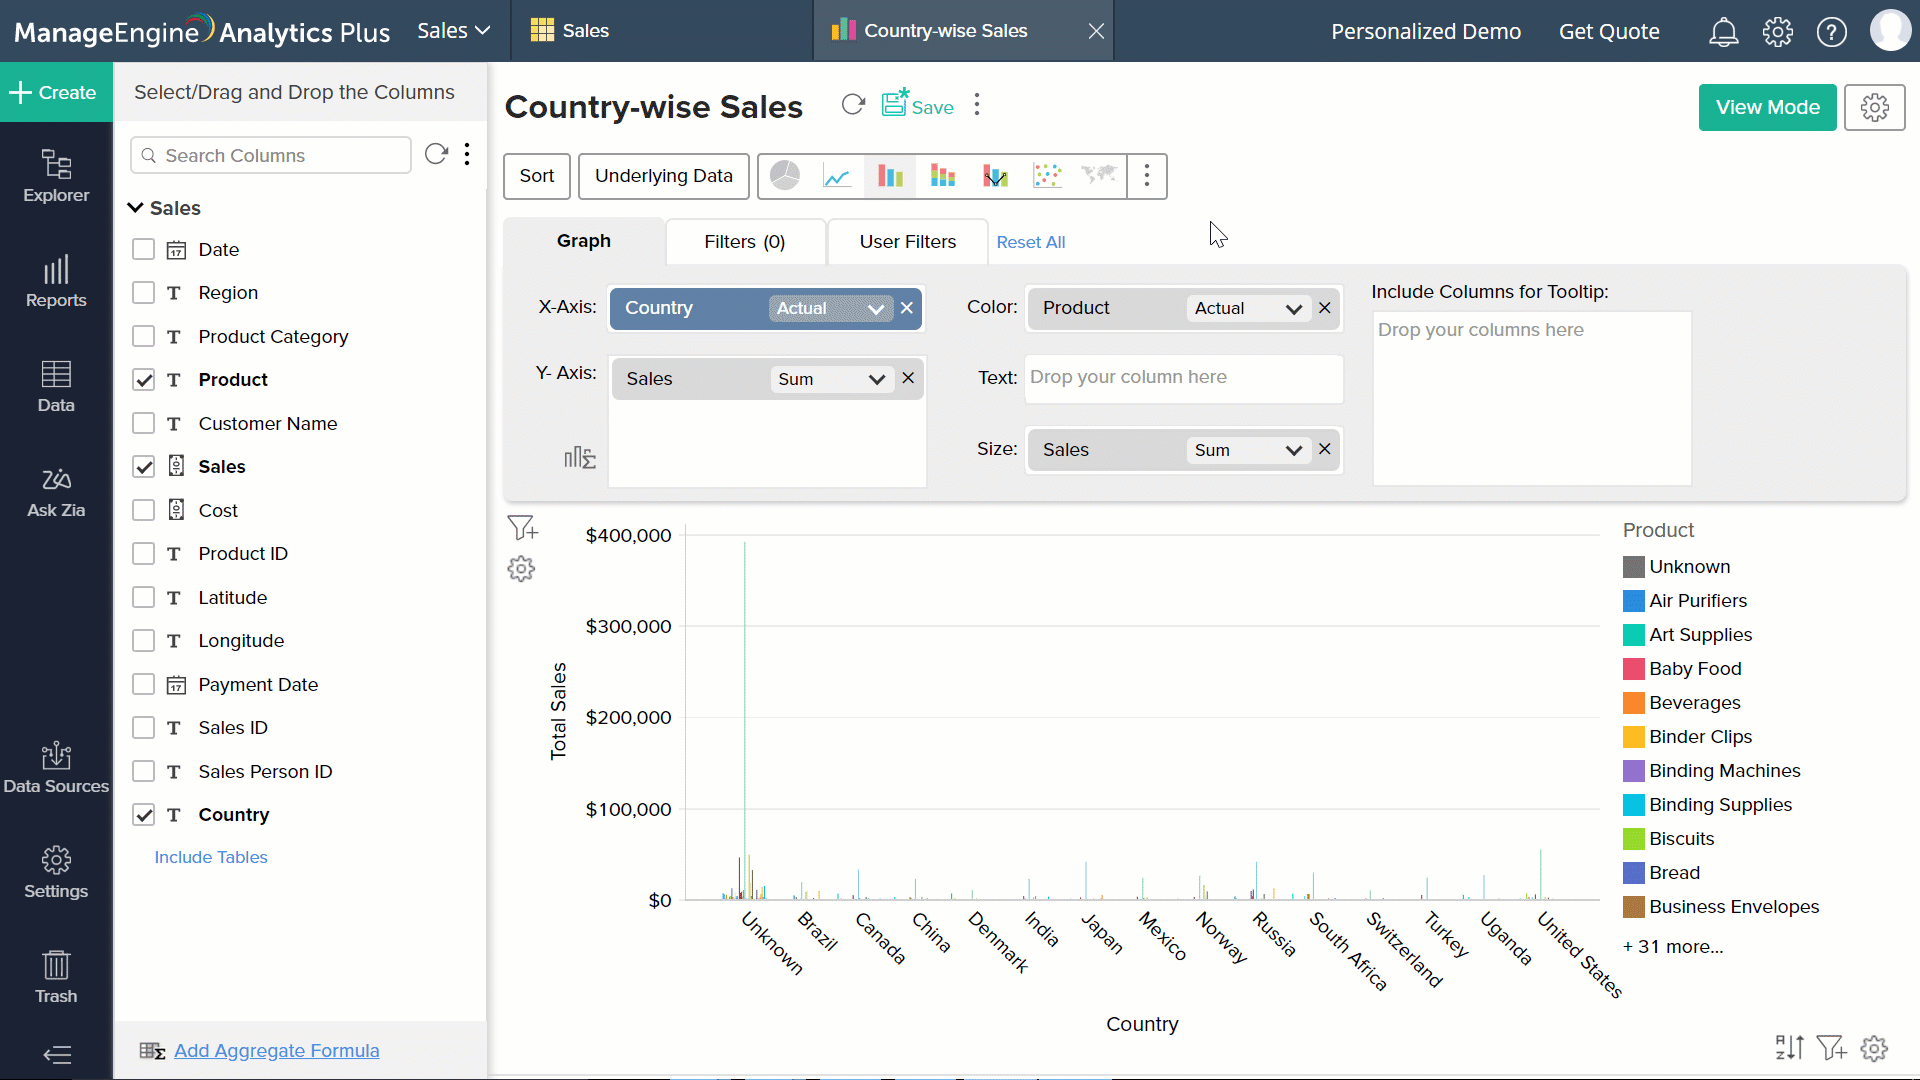
Task: Open Y-Axis Sales Sum function dropdown
Action: tap(877, 379)
